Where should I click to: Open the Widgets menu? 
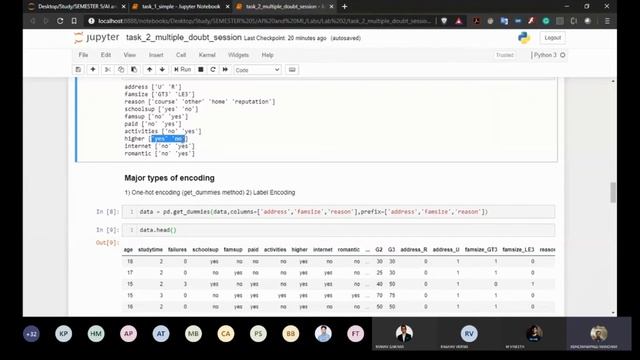click(238, 55)
